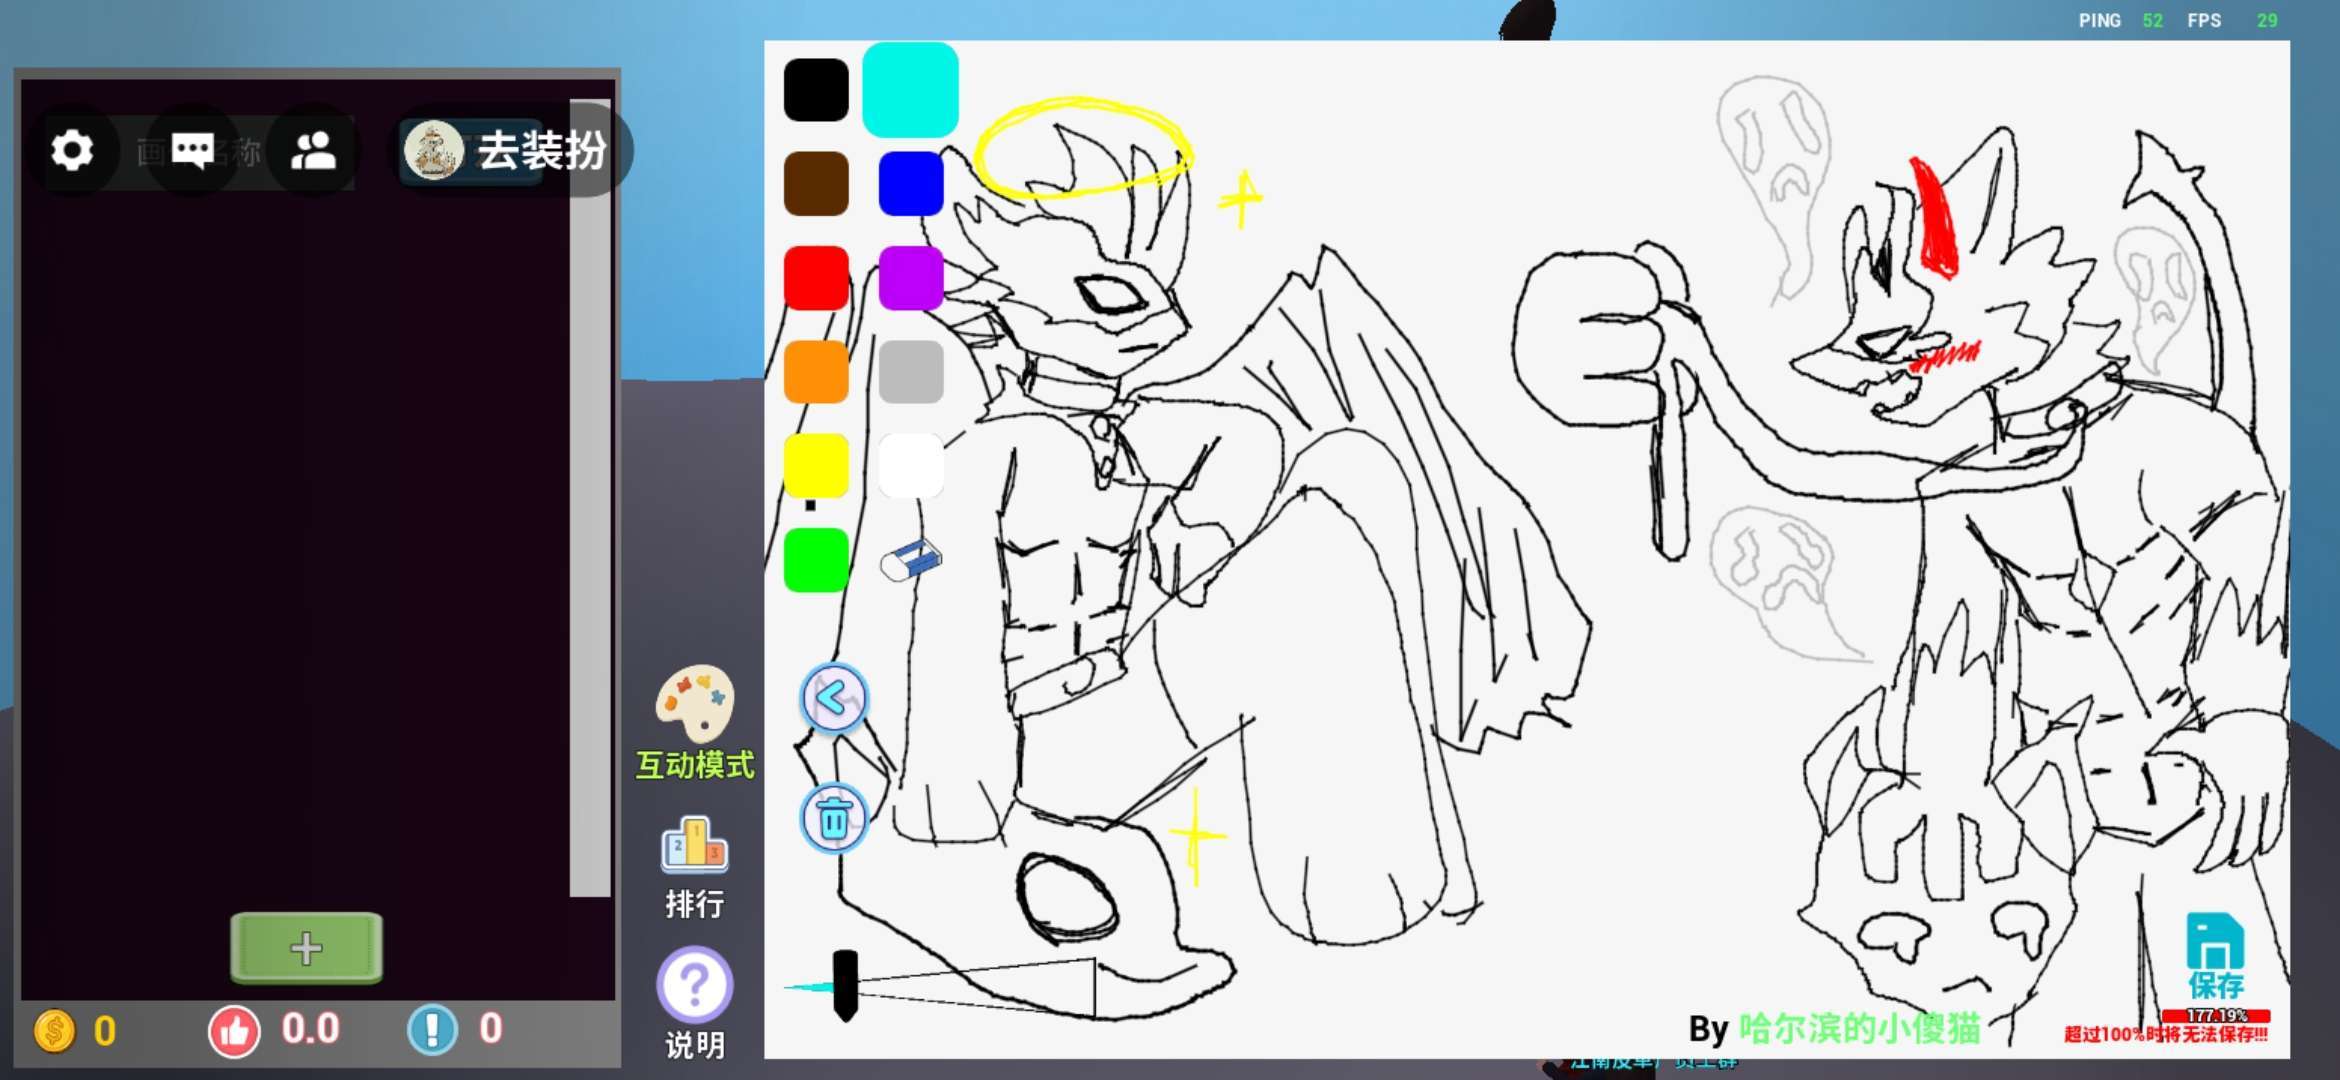Viewport: 2340px width, 1080px height.
Task: Open the chat bubble icon
Action: point(192,151)
